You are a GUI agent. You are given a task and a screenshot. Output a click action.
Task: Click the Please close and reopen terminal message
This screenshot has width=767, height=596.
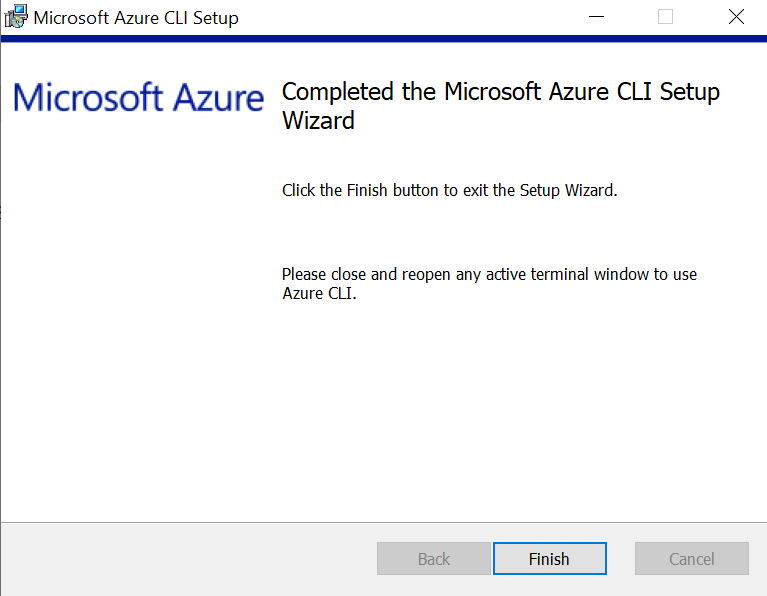489,284
